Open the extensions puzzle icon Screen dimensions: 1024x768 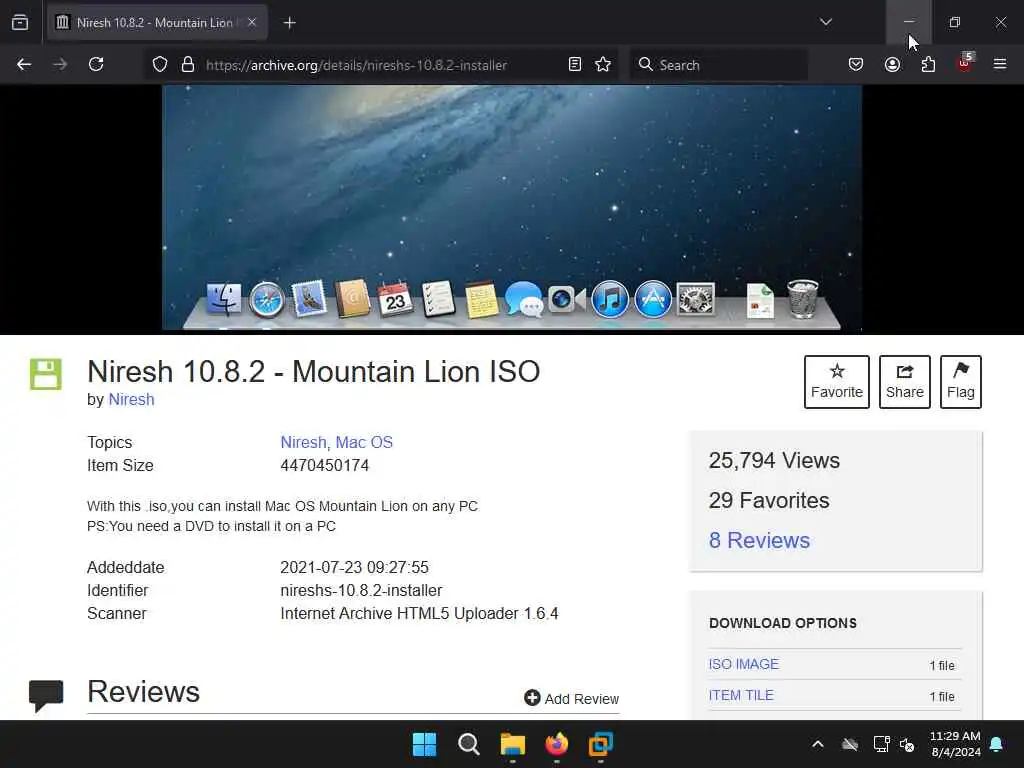[928, 64]
